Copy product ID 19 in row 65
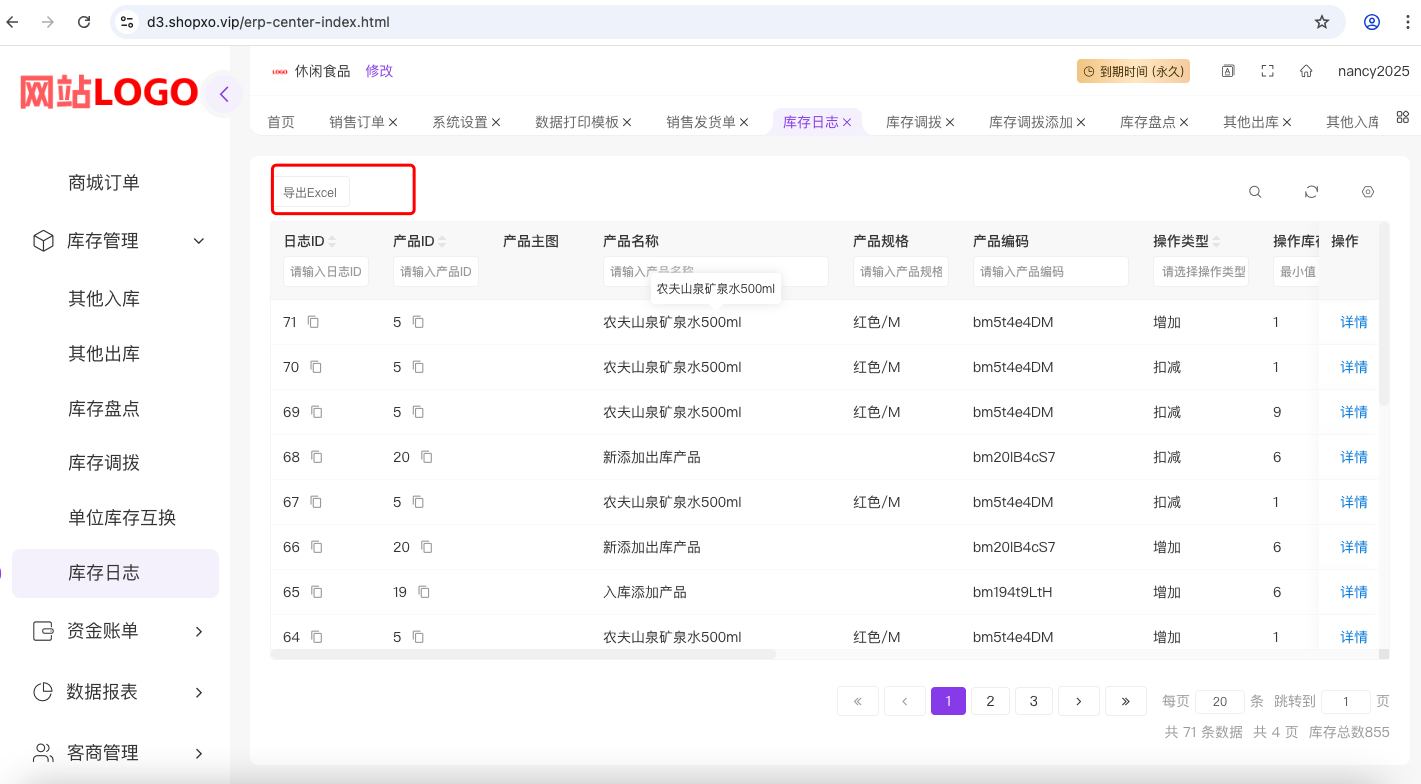Image resolution: width=1421 pixels, height=784 pixels. click(x=424, y=592)
